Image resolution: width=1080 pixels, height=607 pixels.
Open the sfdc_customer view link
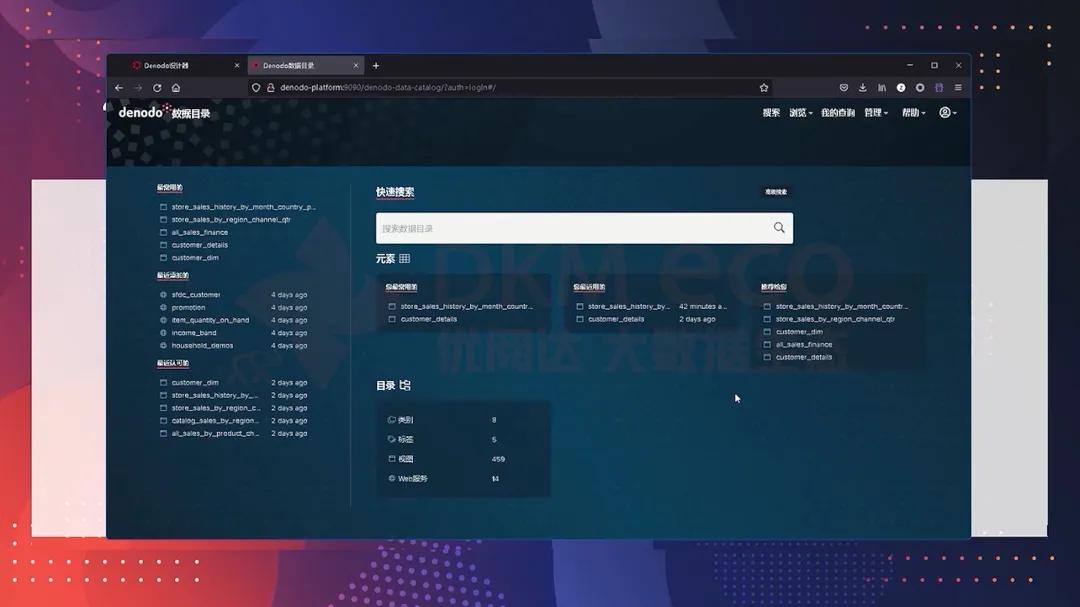196,295
